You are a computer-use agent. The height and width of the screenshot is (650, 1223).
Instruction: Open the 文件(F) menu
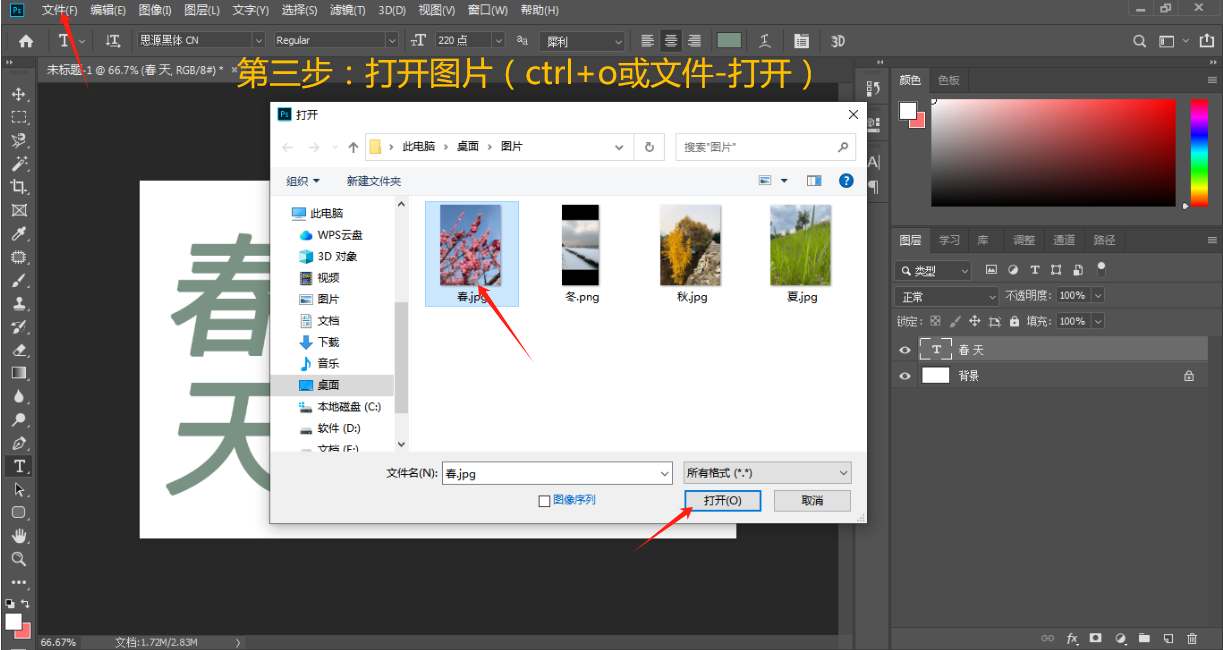coord(60,10)
